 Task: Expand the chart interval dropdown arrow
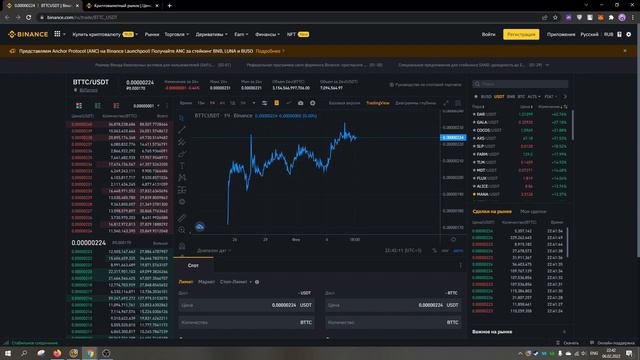pos(253,103)
